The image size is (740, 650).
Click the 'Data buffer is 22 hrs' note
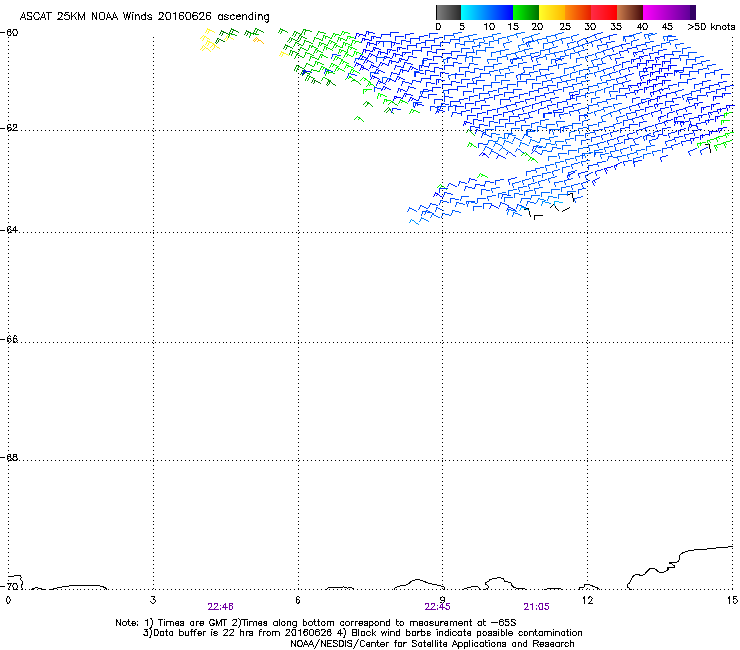tap(362, 633)
